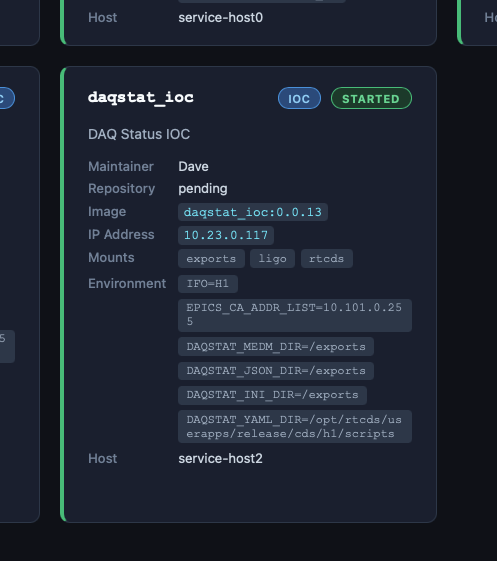Click maintainer name Dave
This screenshot has width=497, height=561.
coord(193,167)
